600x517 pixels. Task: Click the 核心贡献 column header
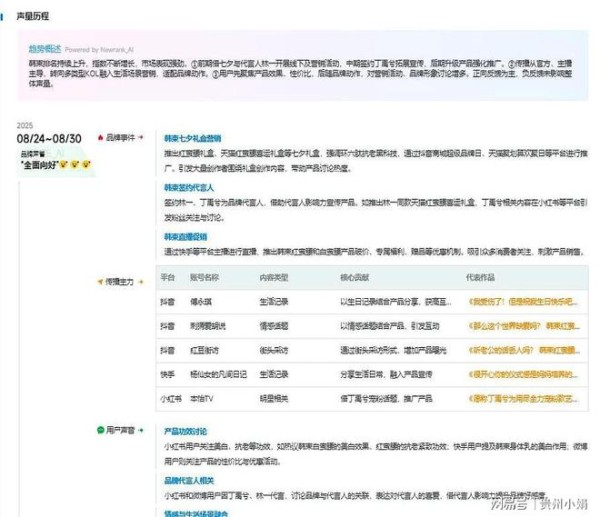coord(355,277)
